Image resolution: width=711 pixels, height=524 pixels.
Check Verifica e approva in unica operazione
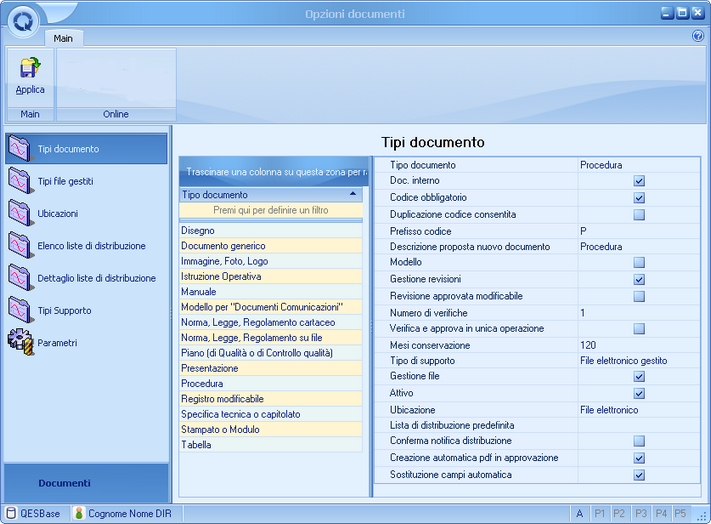pyautogui.click(x=639, y=329)
